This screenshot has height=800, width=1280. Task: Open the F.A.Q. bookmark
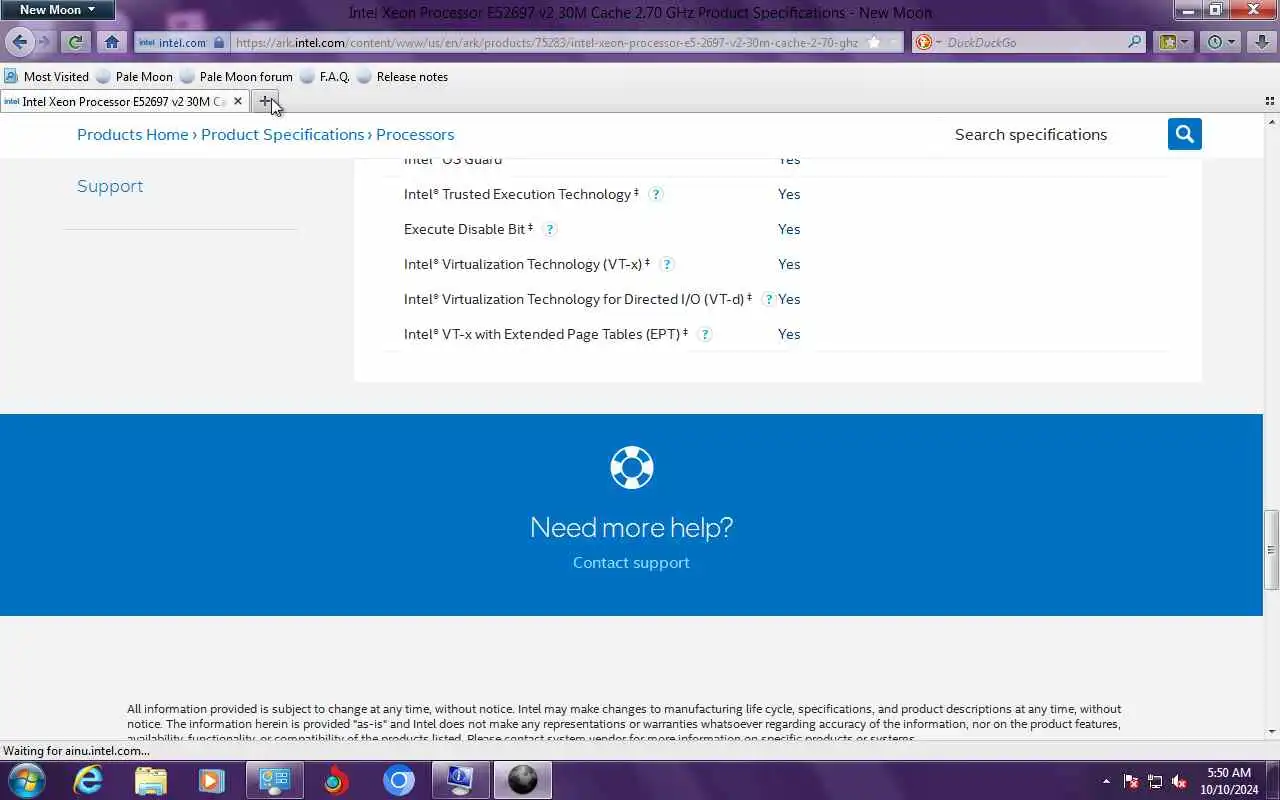pos(324,76)
